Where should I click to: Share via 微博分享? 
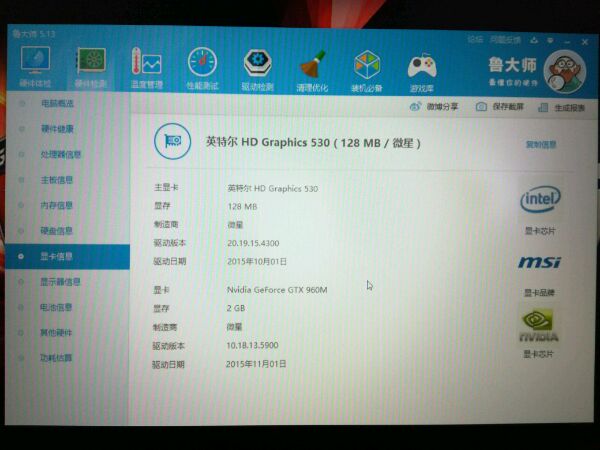click(x=434, y=106)
